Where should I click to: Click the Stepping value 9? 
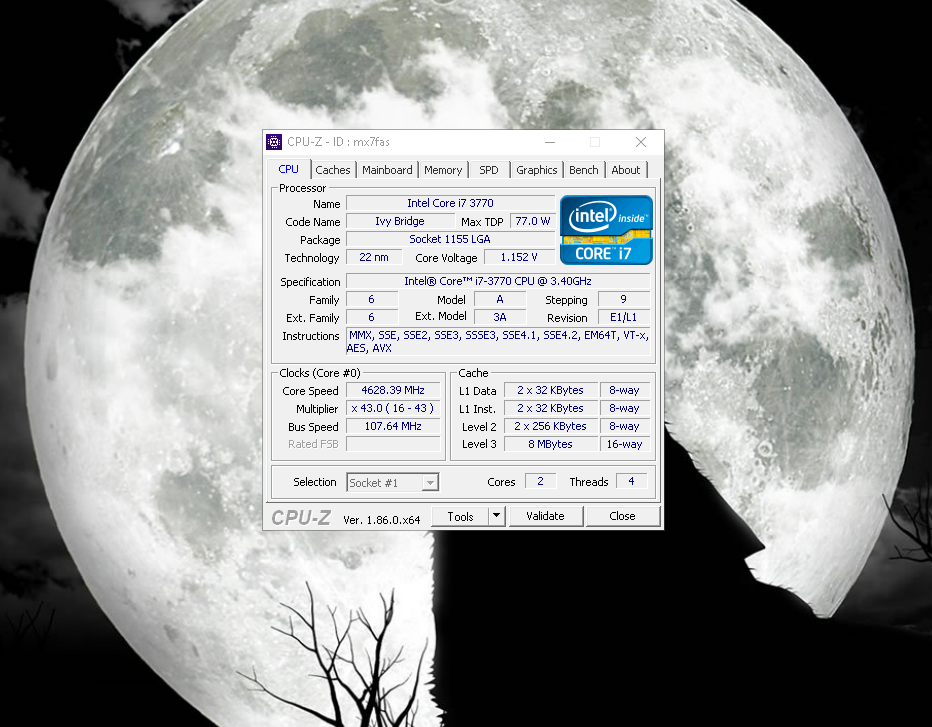coord(624,299)
